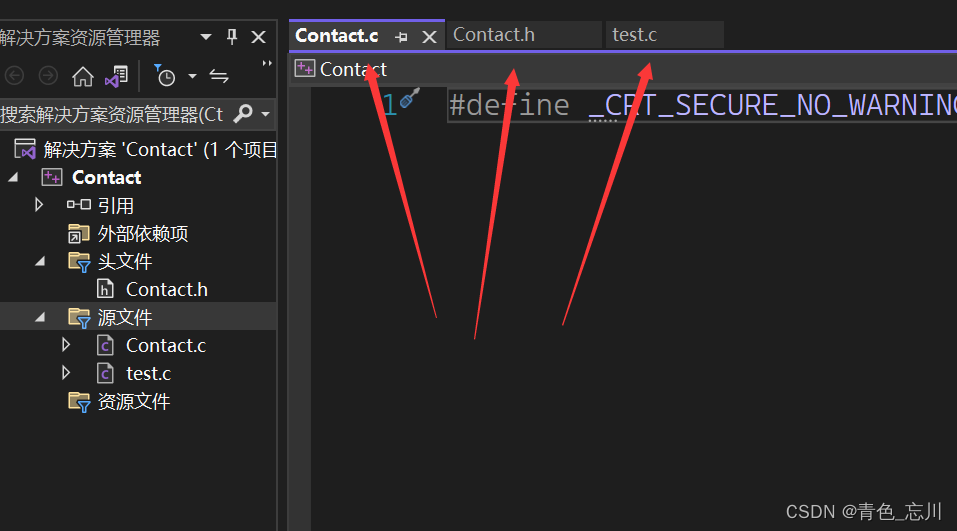Toggle the pin on the Contact.c tab
Screen dimensions: 957x531
pyautogui.click(x=401, y=38)
